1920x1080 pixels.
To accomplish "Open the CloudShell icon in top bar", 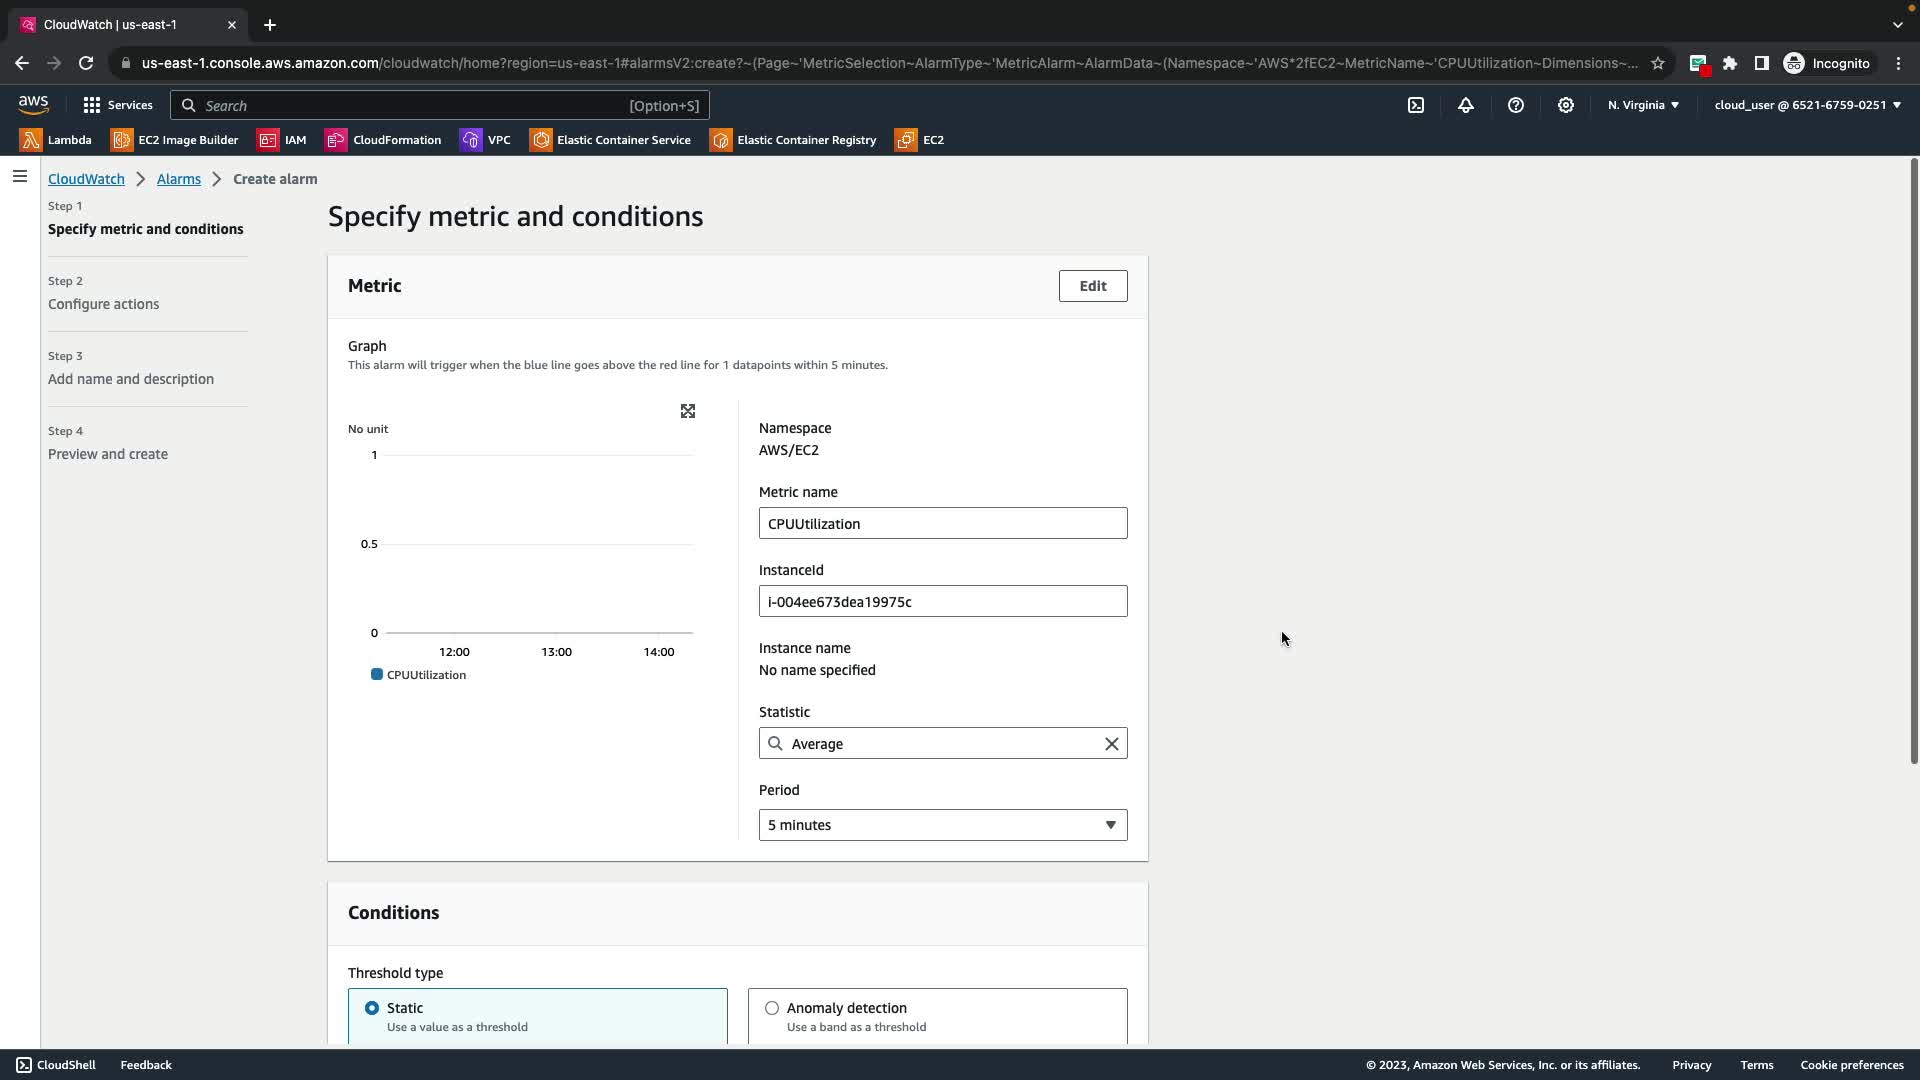I will coord(1416,105).
